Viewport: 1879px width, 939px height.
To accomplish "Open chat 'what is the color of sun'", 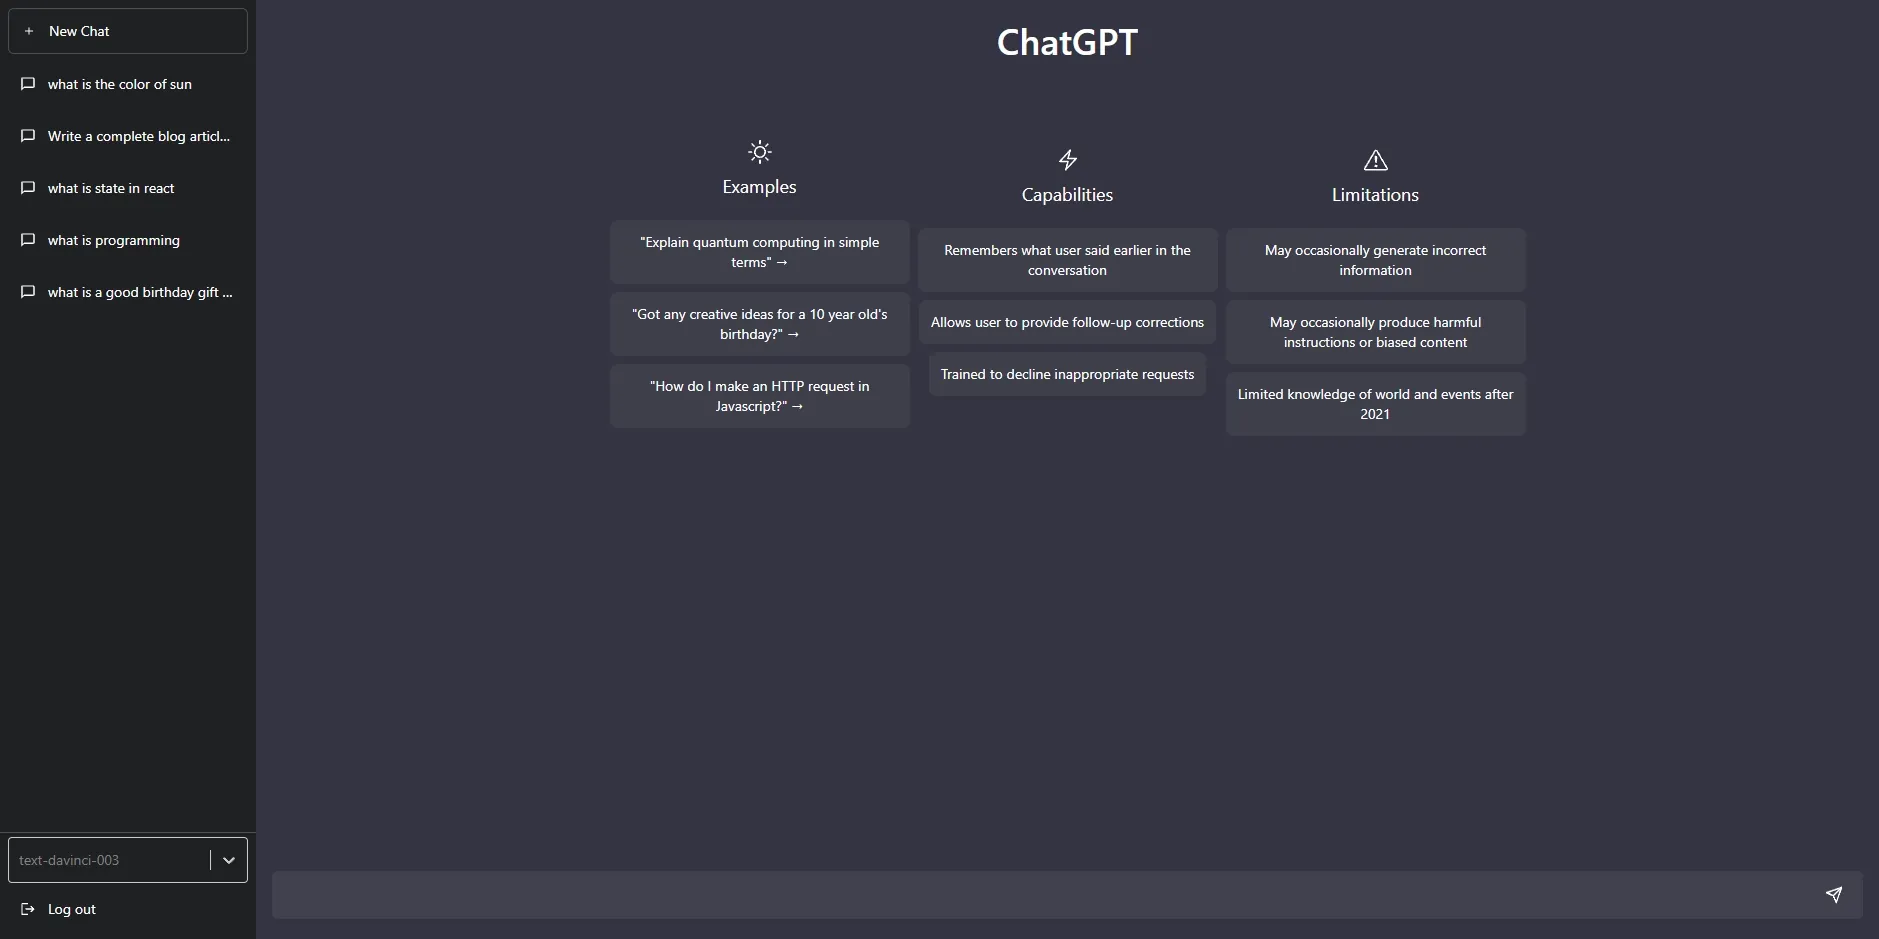I will pos(128,84).
